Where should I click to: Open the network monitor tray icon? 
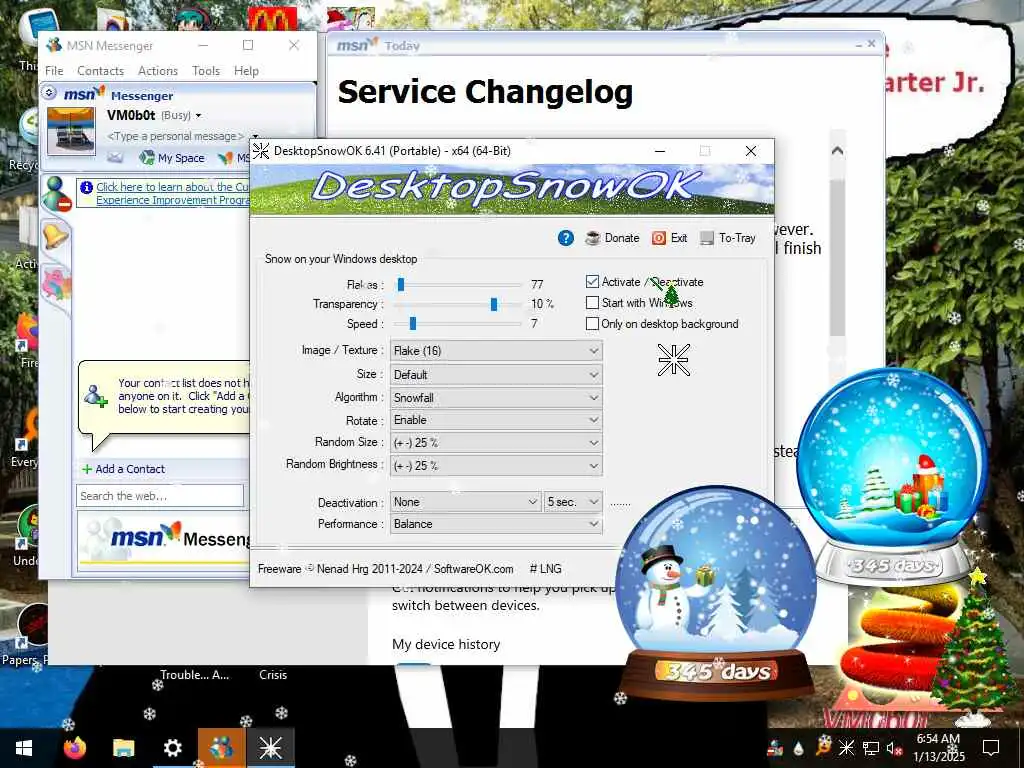click(x=871, y=748)
